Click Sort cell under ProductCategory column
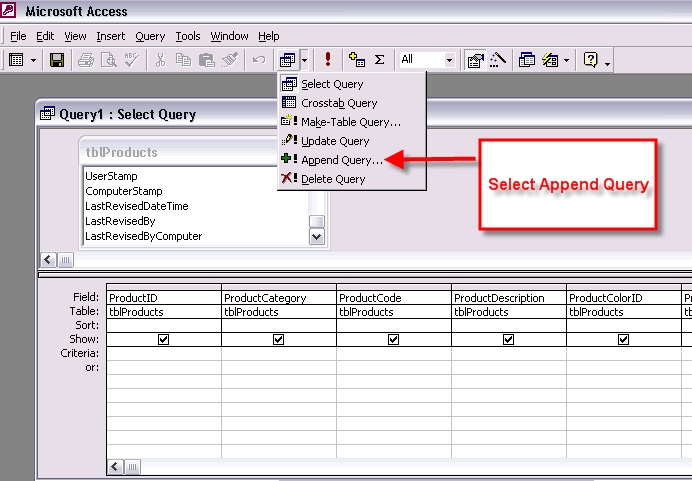The image size is (692, 481). click(x=279, y=325)
